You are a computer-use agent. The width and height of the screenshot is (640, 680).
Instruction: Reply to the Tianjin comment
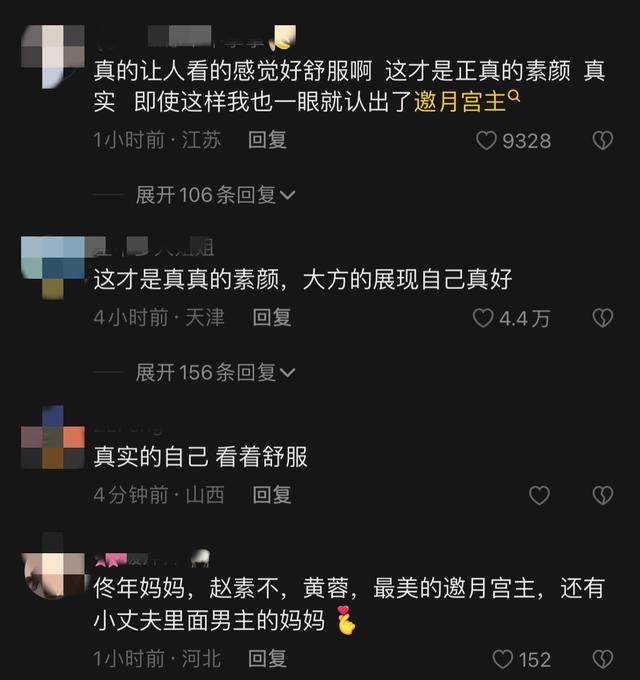coord(272,318)
